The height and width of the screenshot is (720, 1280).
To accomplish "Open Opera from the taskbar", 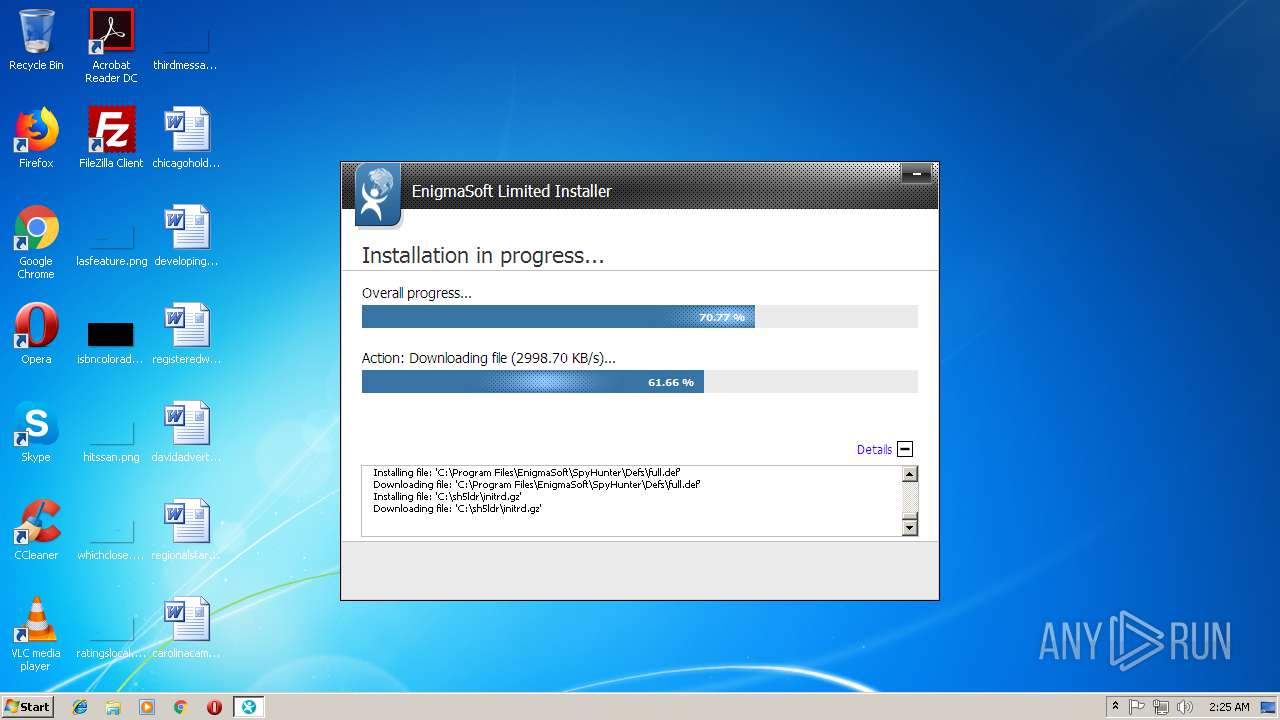I will [214, 707].
